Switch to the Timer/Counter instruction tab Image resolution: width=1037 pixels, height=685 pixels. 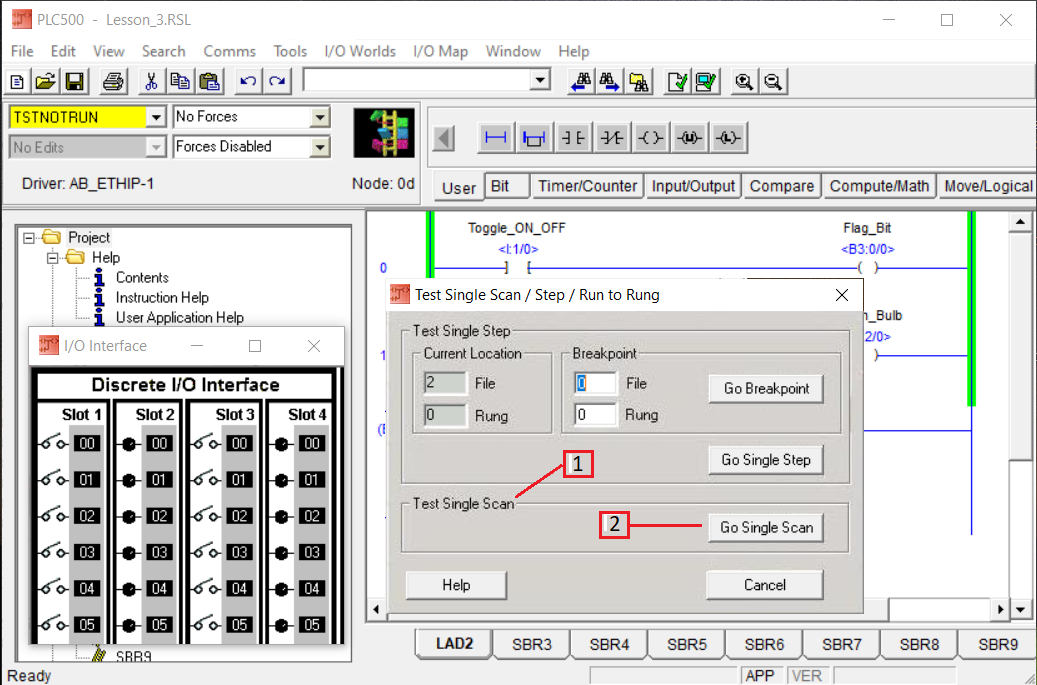[x=587, y=186]
